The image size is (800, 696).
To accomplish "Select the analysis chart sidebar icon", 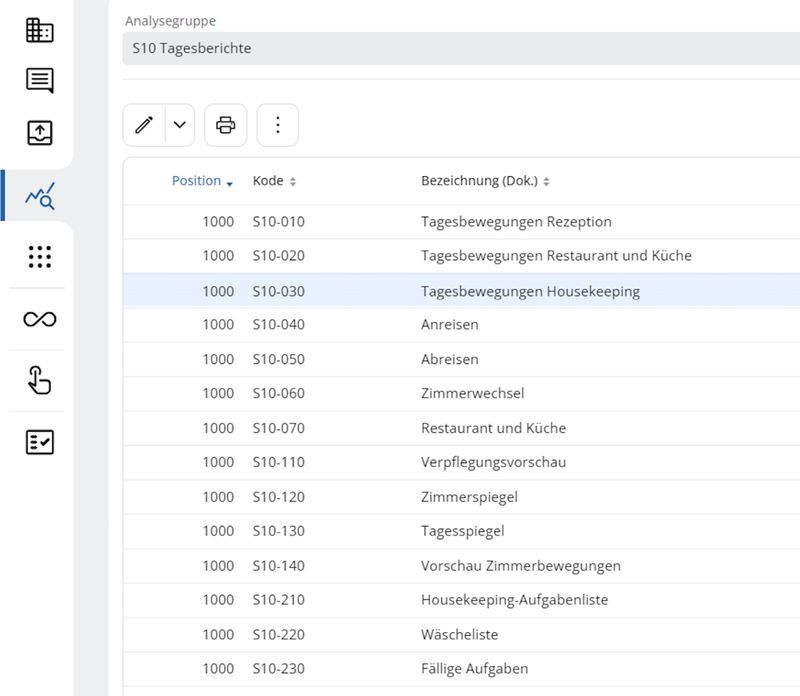I will point(40,196).
